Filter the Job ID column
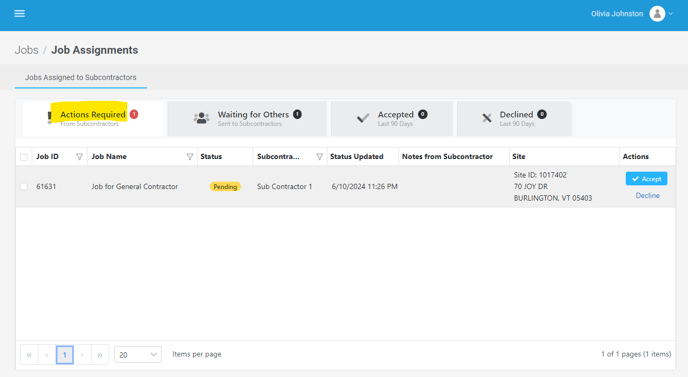 click(x=79, y=157)
